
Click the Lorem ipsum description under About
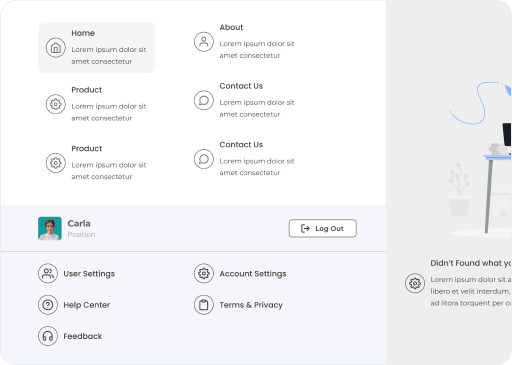tap(257, 50)
